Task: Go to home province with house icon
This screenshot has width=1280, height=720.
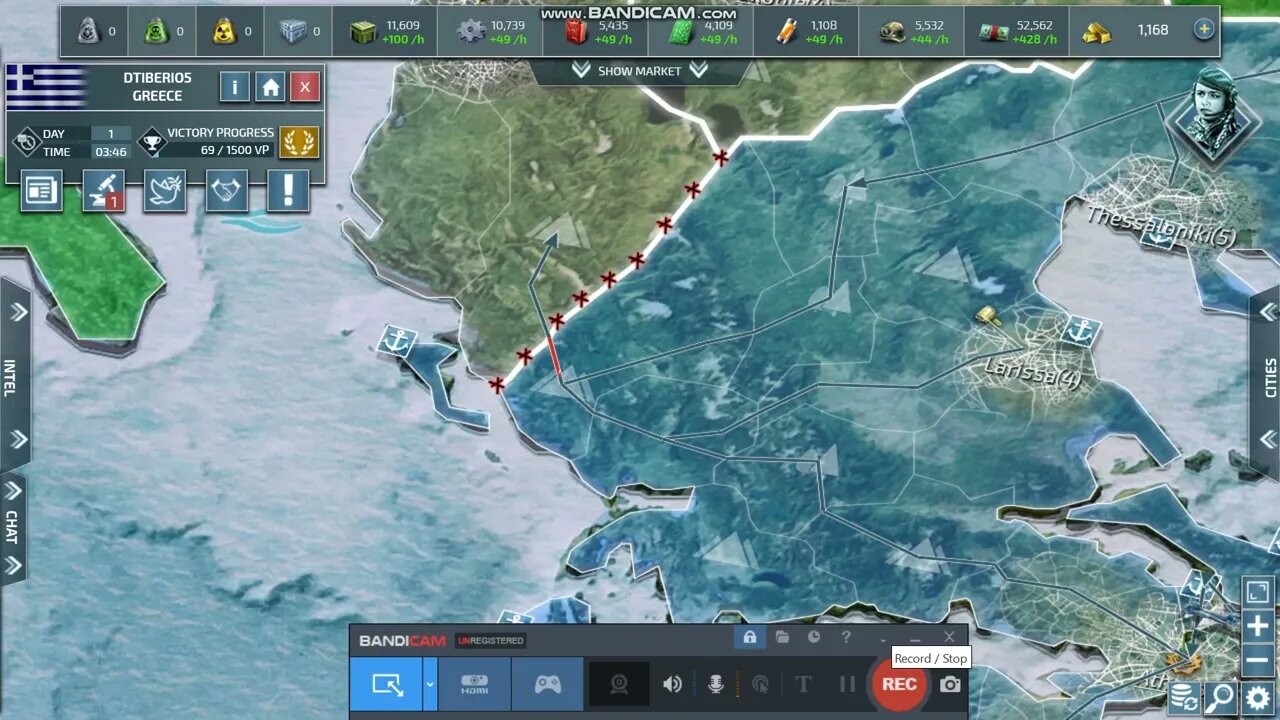Action: click(270, 87)
